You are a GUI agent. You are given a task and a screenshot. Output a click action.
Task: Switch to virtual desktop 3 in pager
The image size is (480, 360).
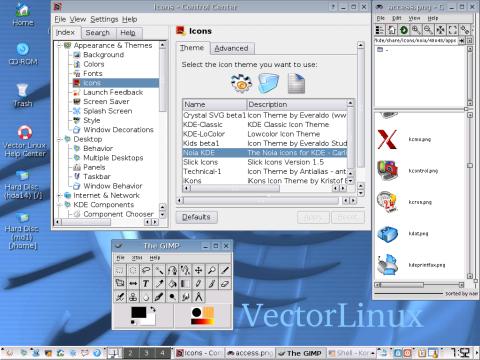(146, 353)
